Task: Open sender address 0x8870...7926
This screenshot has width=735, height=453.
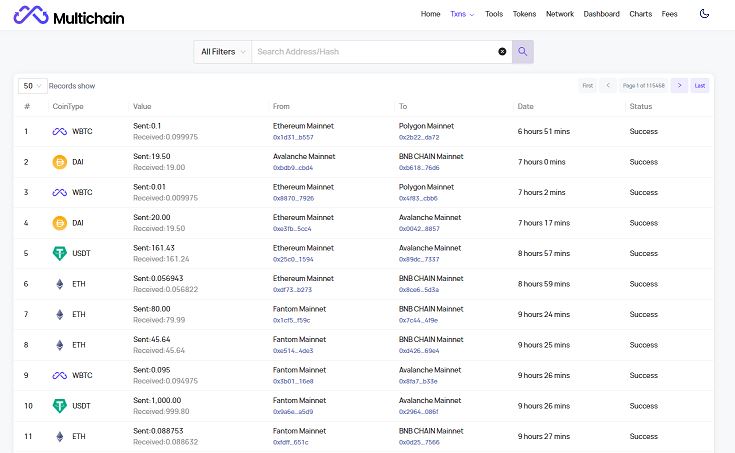Action: click(293, 198)
